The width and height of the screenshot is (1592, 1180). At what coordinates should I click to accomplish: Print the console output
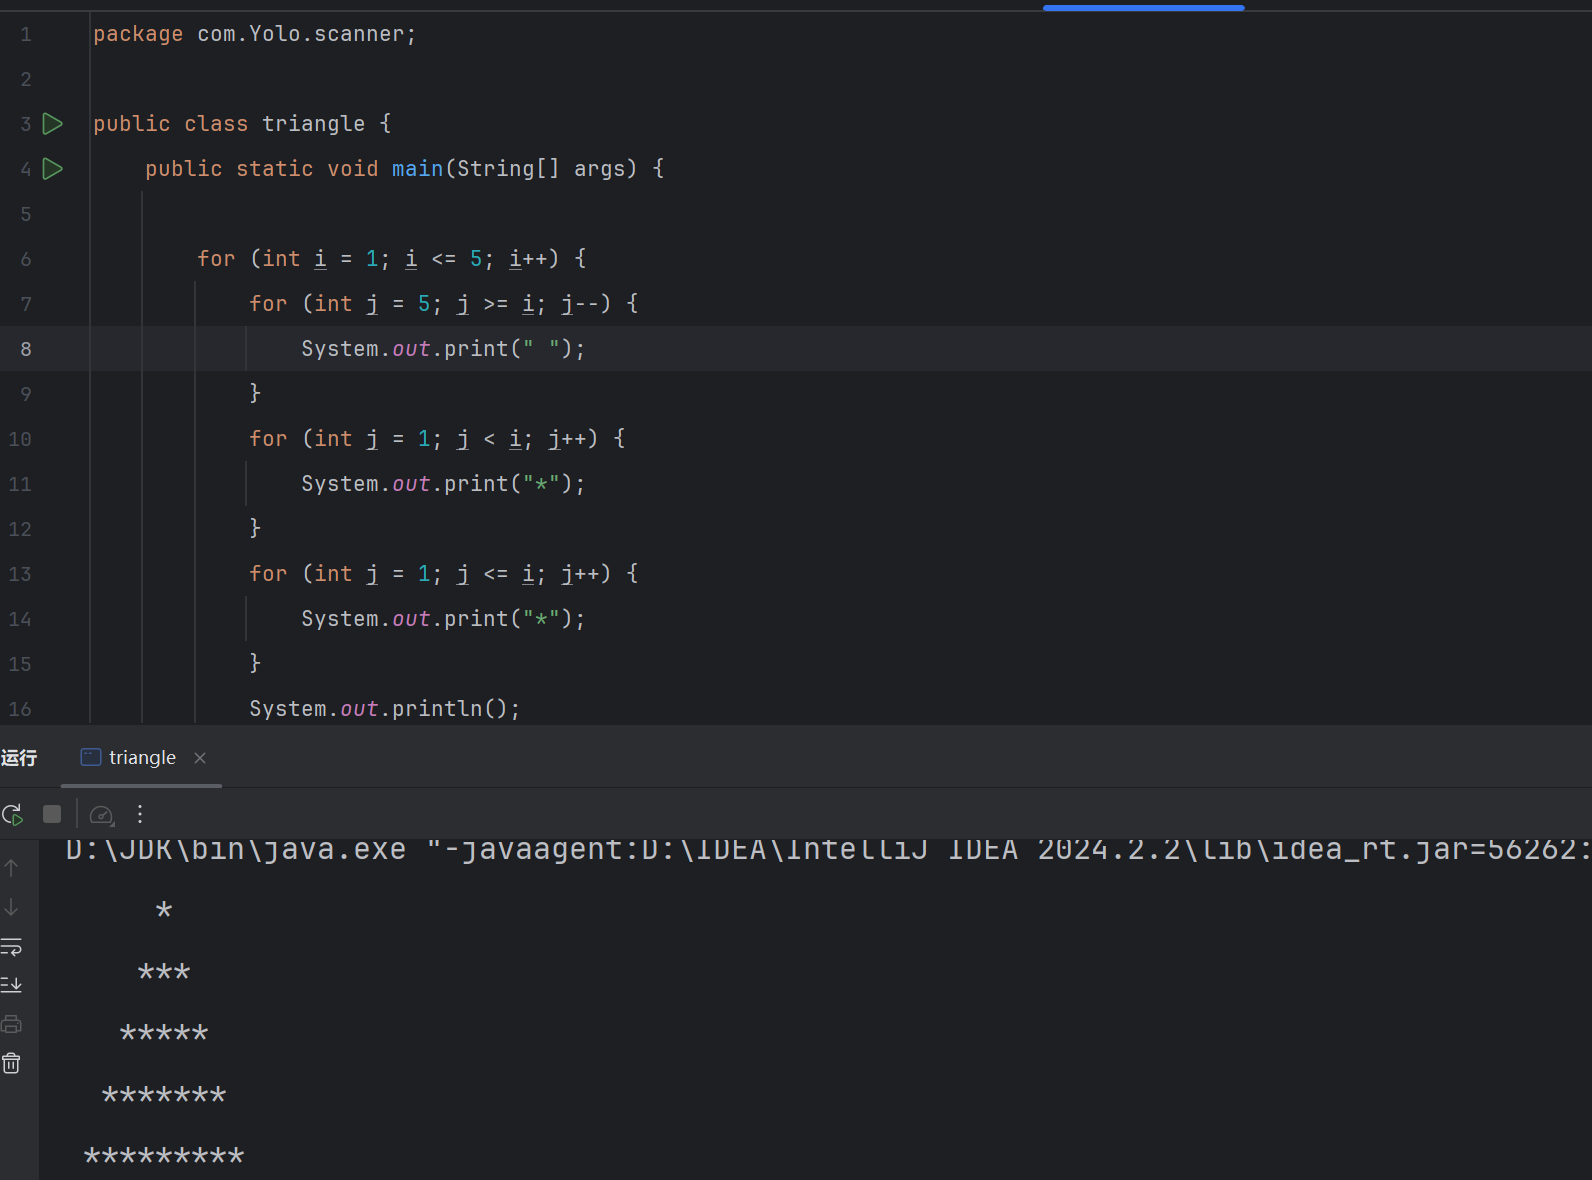(x=11, y=1024)
